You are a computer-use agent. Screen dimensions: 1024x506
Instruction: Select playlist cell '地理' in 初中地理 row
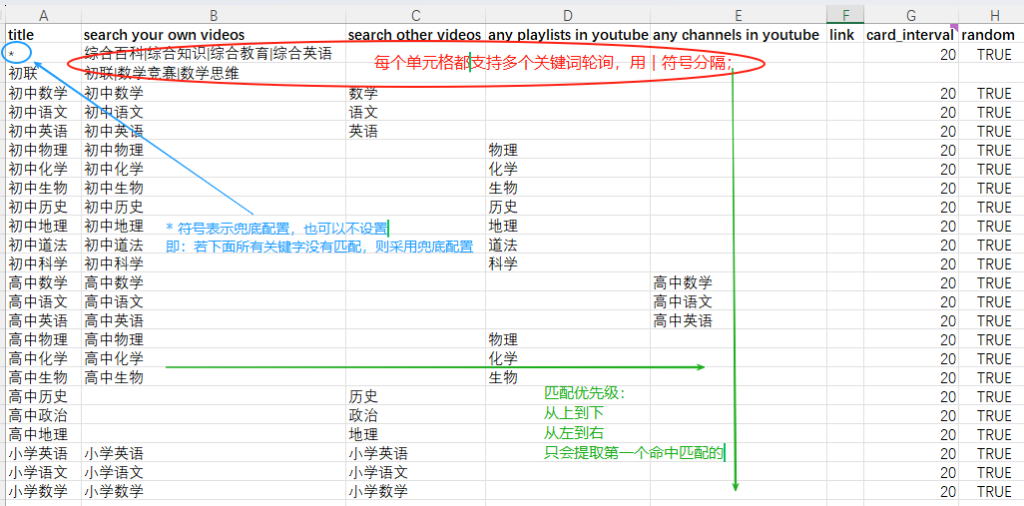[568, 226]
